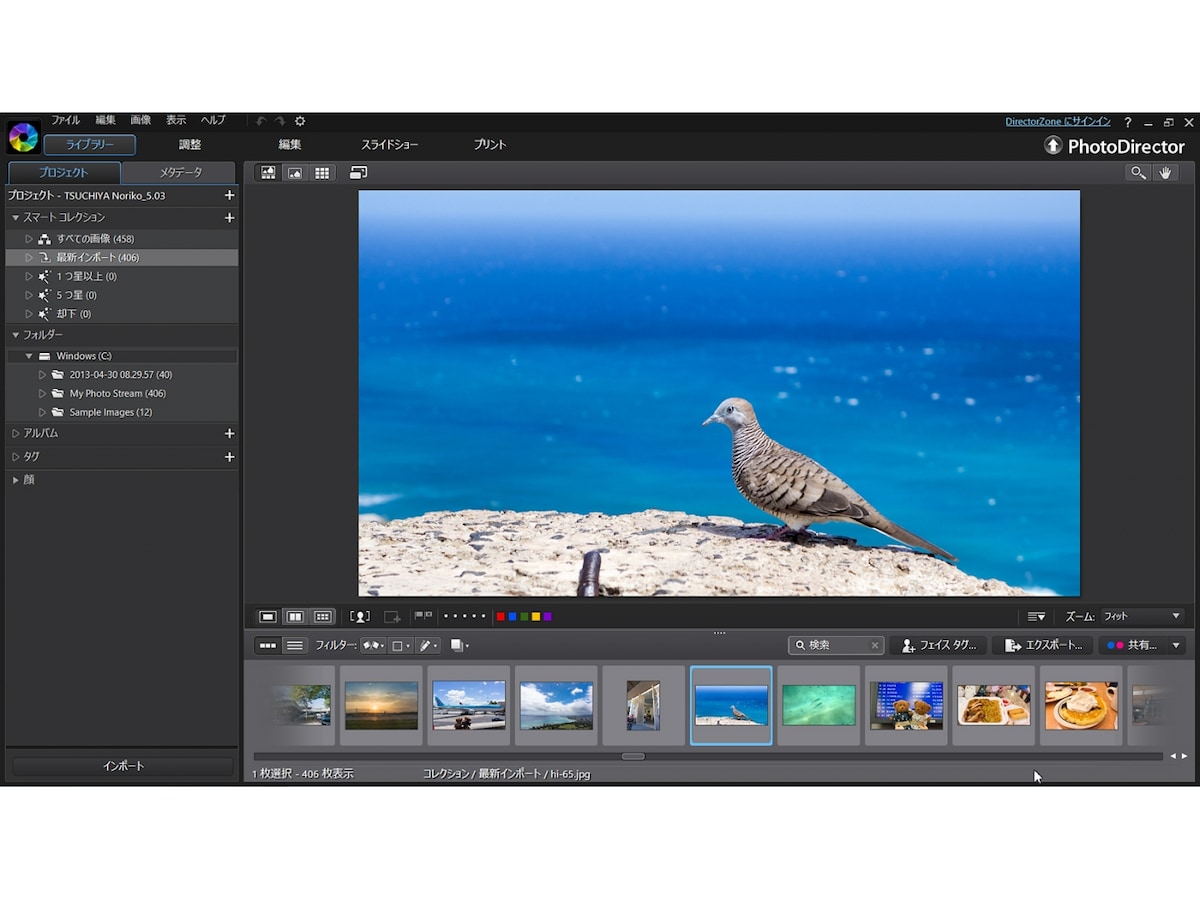Apply the red color label
1200x900 pixels.
coord(501,617)
